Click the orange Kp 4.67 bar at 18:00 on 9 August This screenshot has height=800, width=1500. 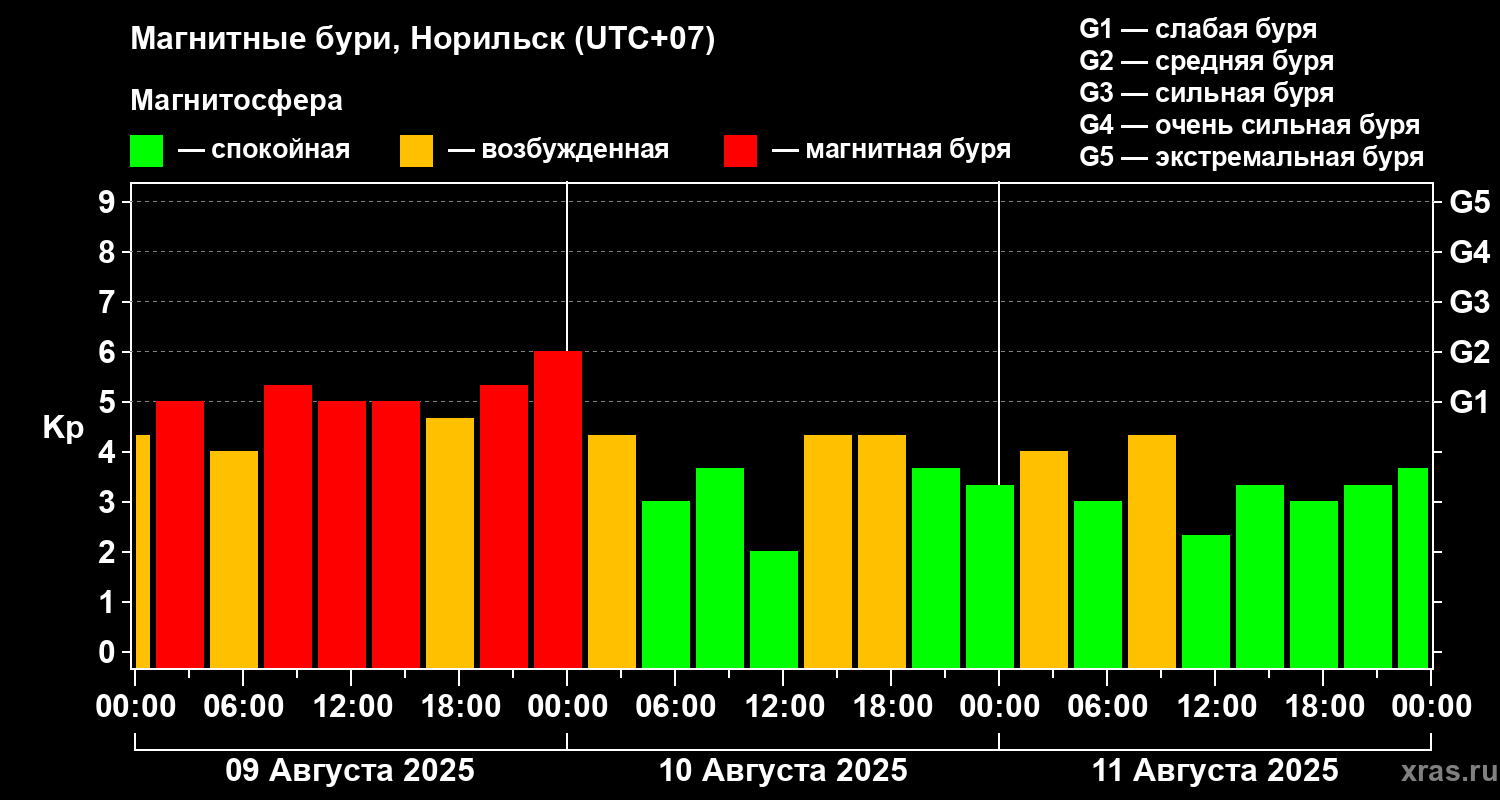450,542
